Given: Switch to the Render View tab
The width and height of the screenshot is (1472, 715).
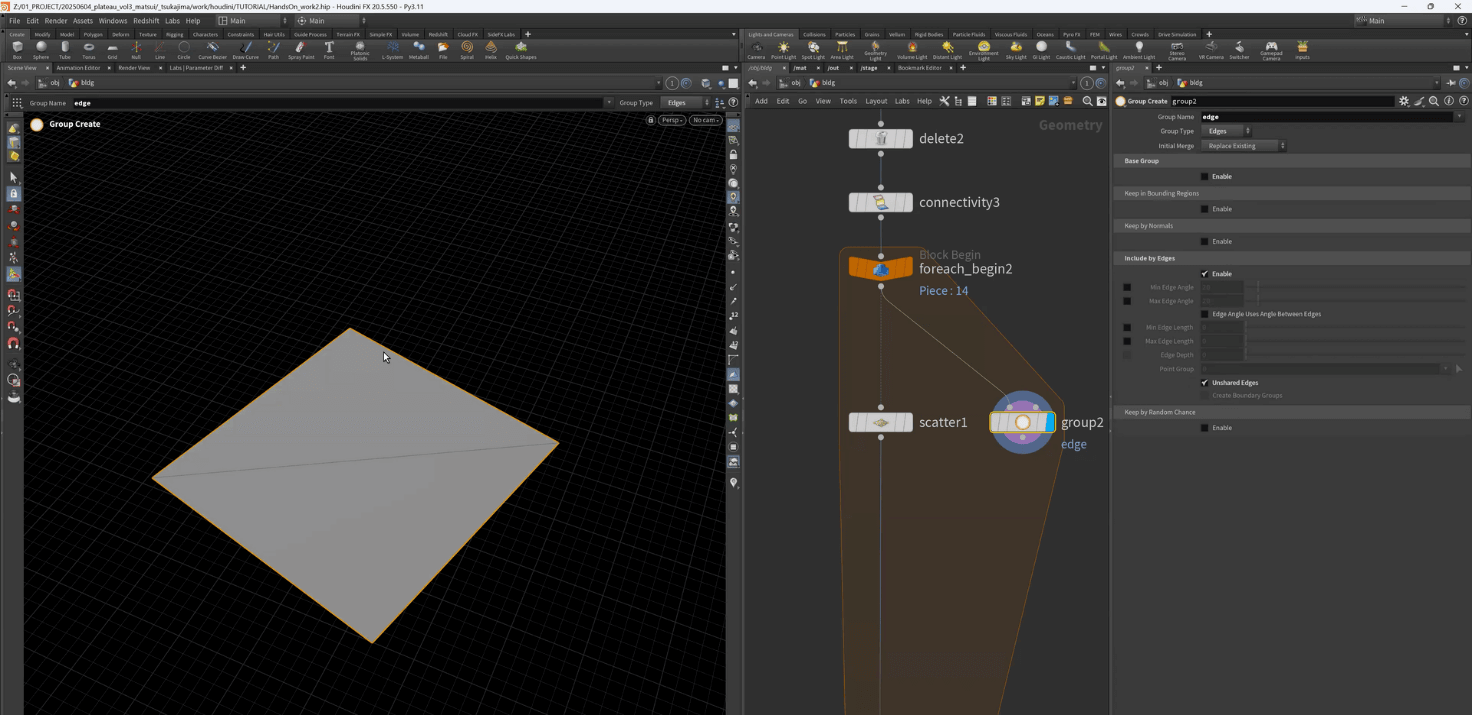Looking at the screenshot, I should click(x=134, y=68).
